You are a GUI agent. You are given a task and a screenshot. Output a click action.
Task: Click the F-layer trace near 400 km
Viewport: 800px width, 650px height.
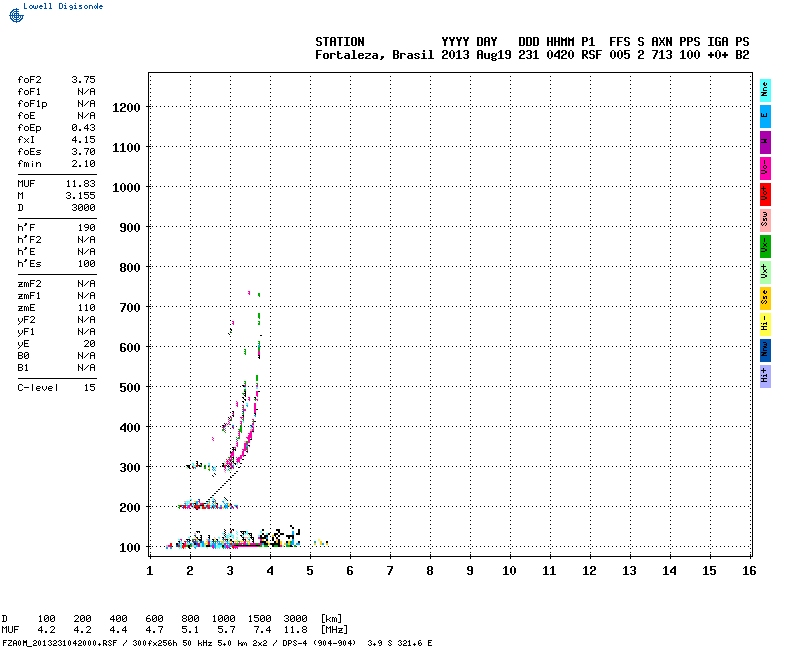pos(252,428)
